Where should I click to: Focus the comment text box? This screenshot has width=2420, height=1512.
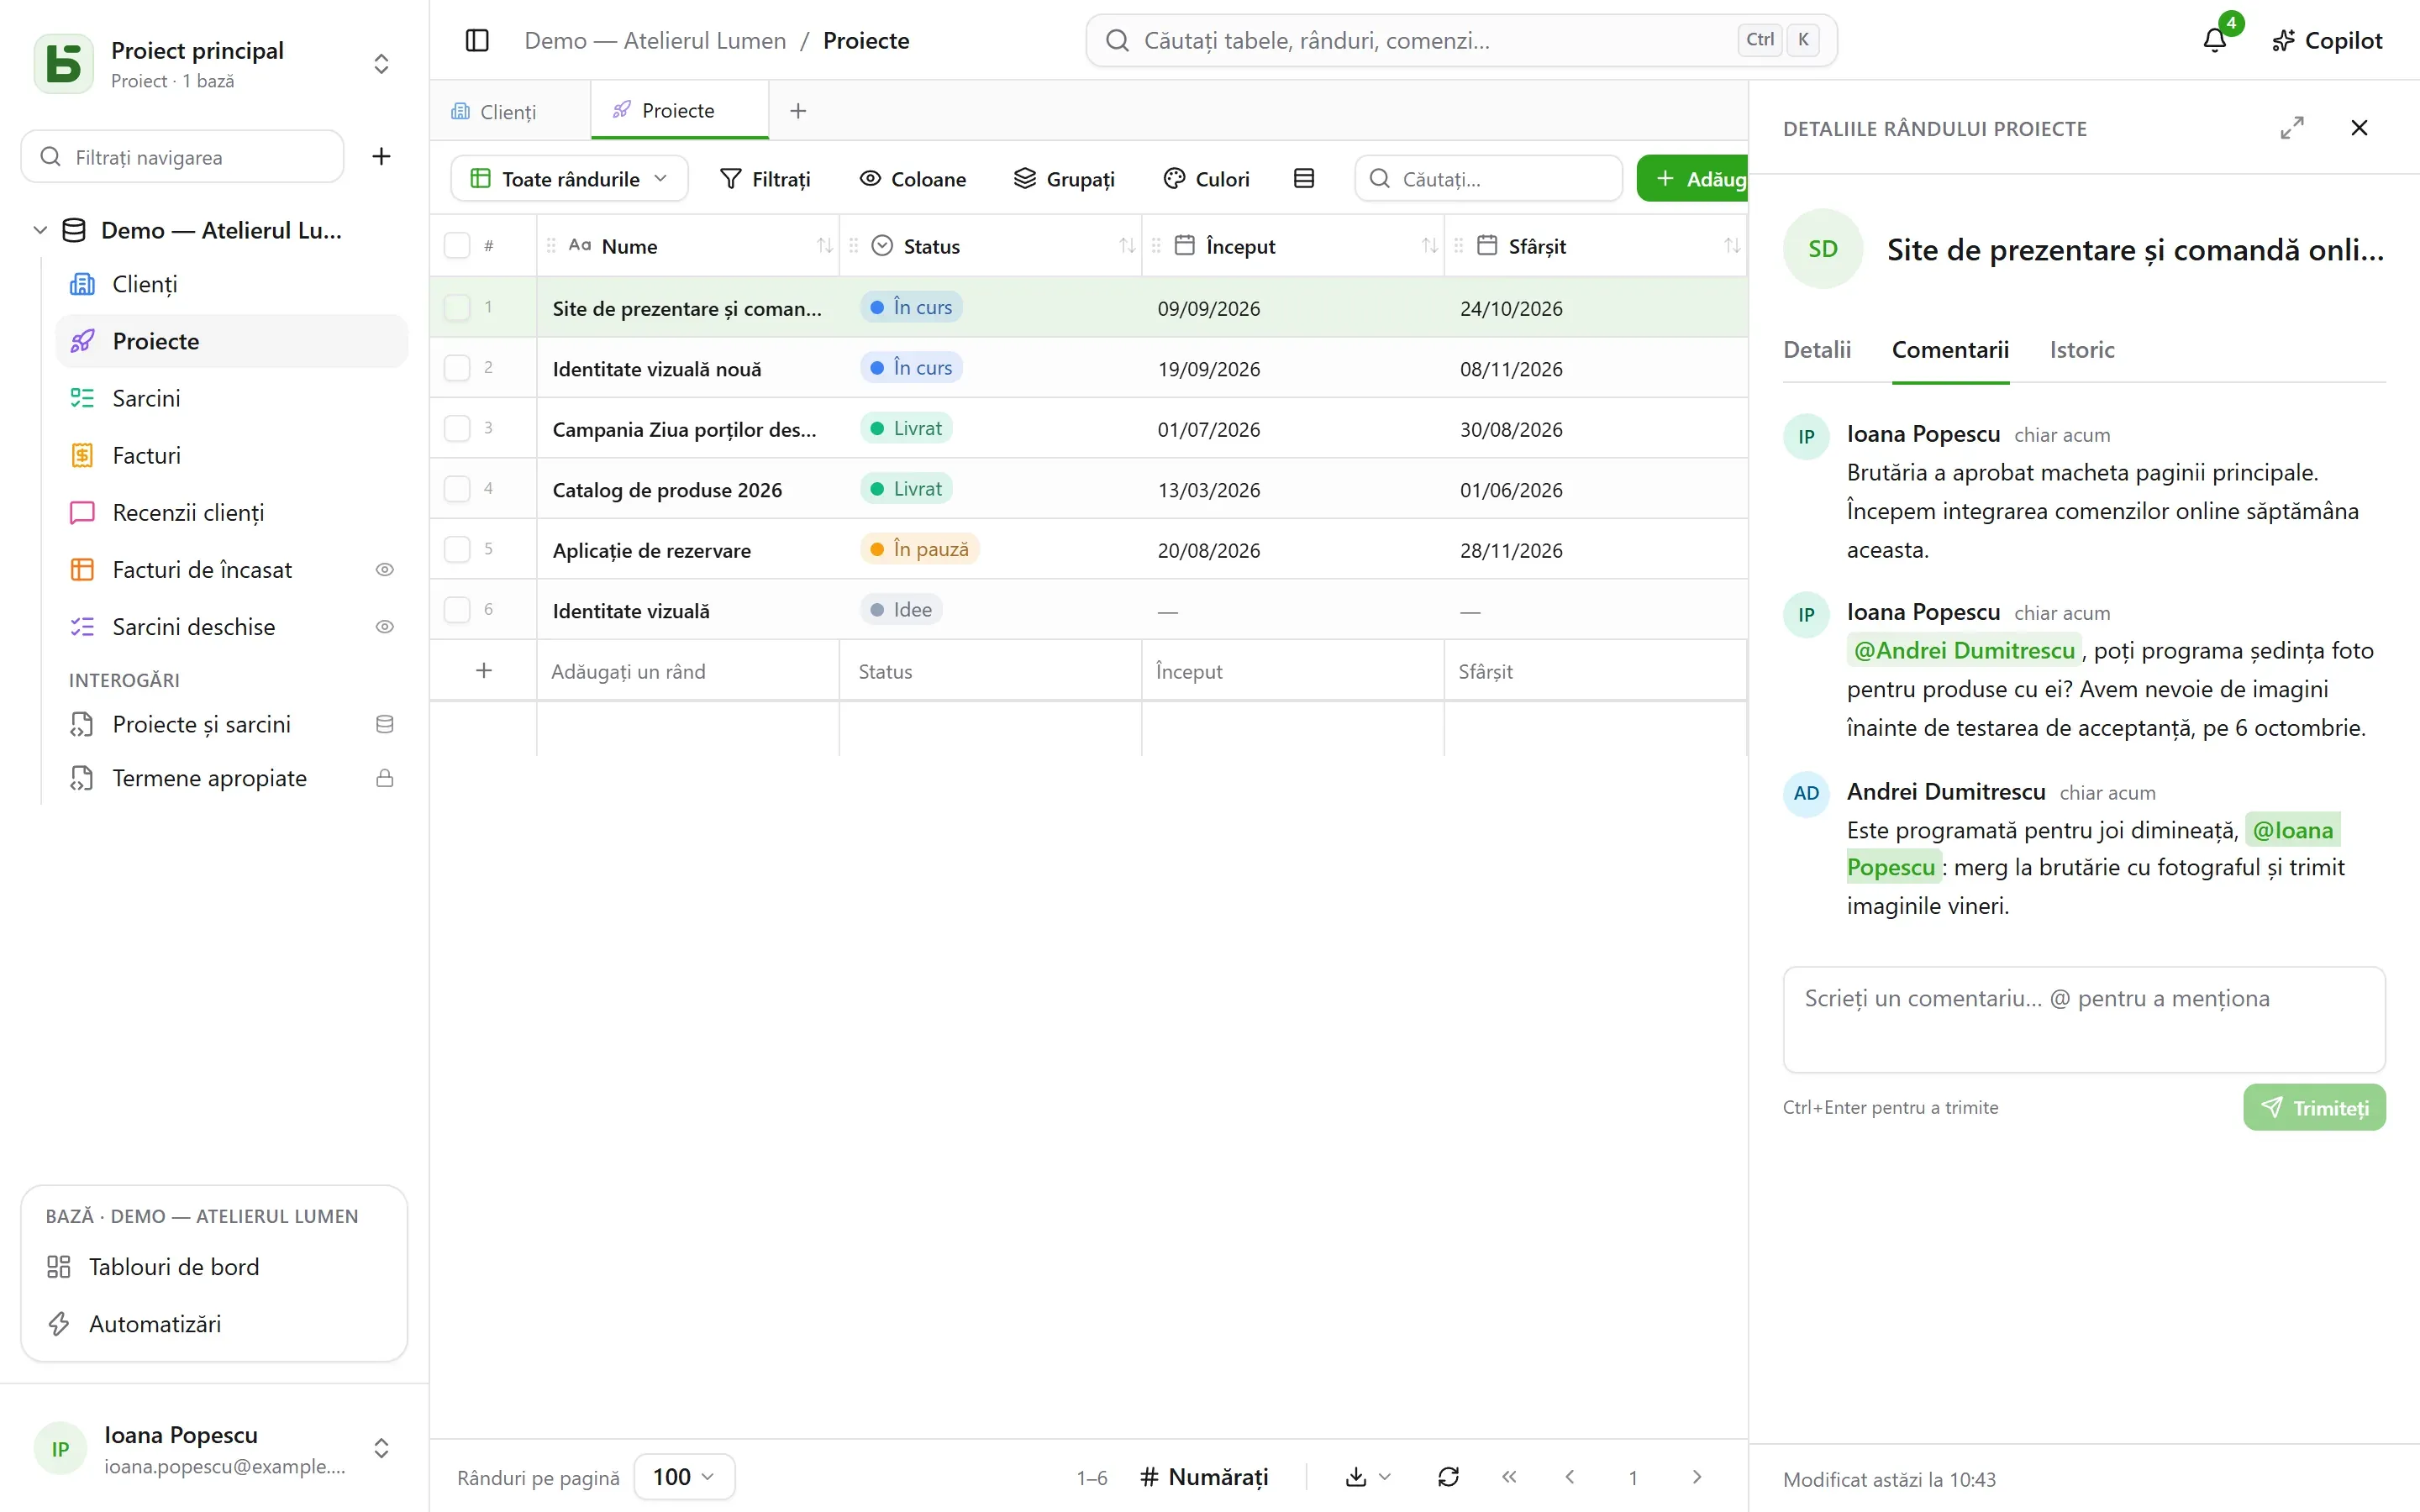tap(2084, 1020)
